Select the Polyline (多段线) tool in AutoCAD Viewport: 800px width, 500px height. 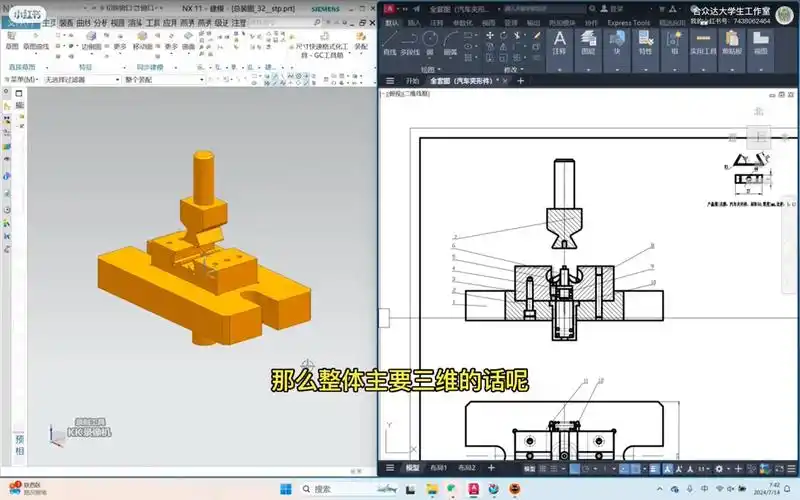click(410, 43)
